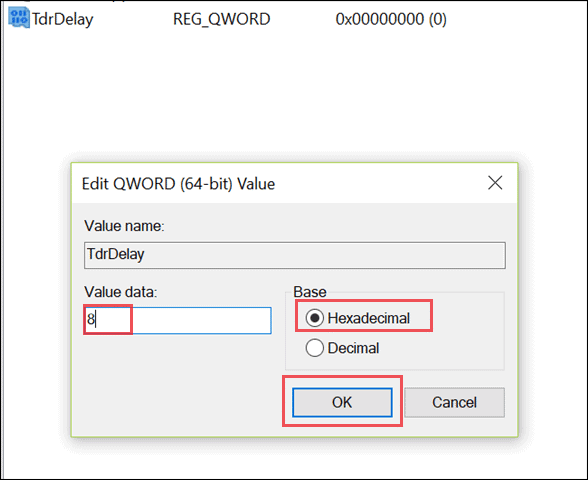
Task: Close the Edit QWORD dialog
Action: [495, 183]
